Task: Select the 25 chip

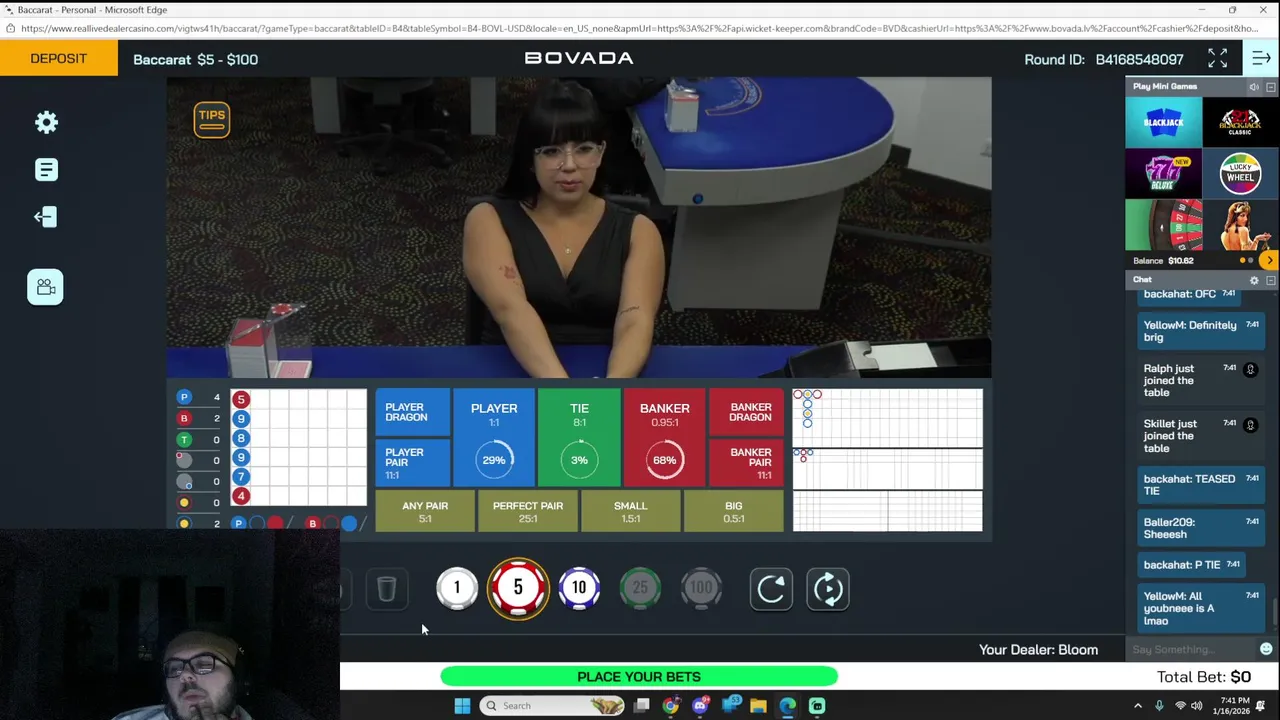Action: coord(640,588)
